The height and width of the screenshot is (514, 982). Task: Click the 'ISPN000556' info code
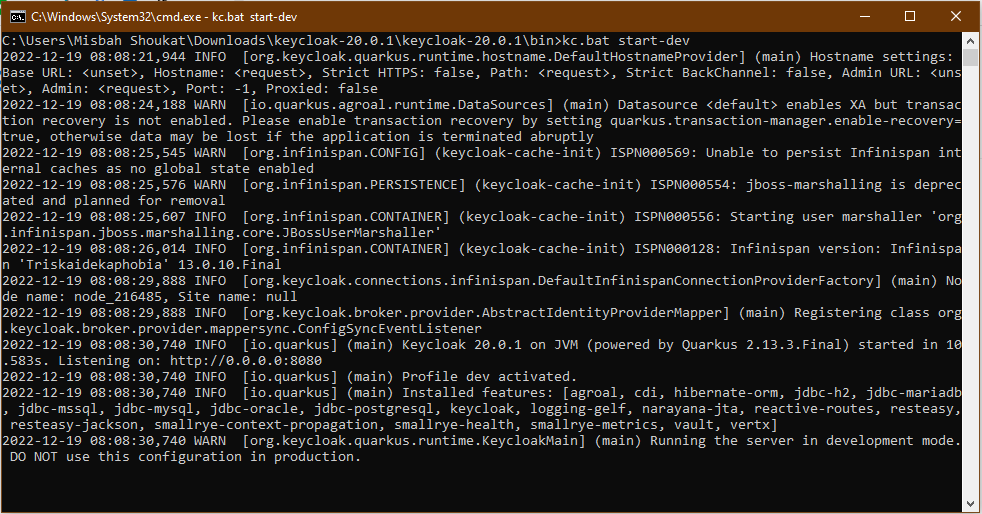(674, 217)
